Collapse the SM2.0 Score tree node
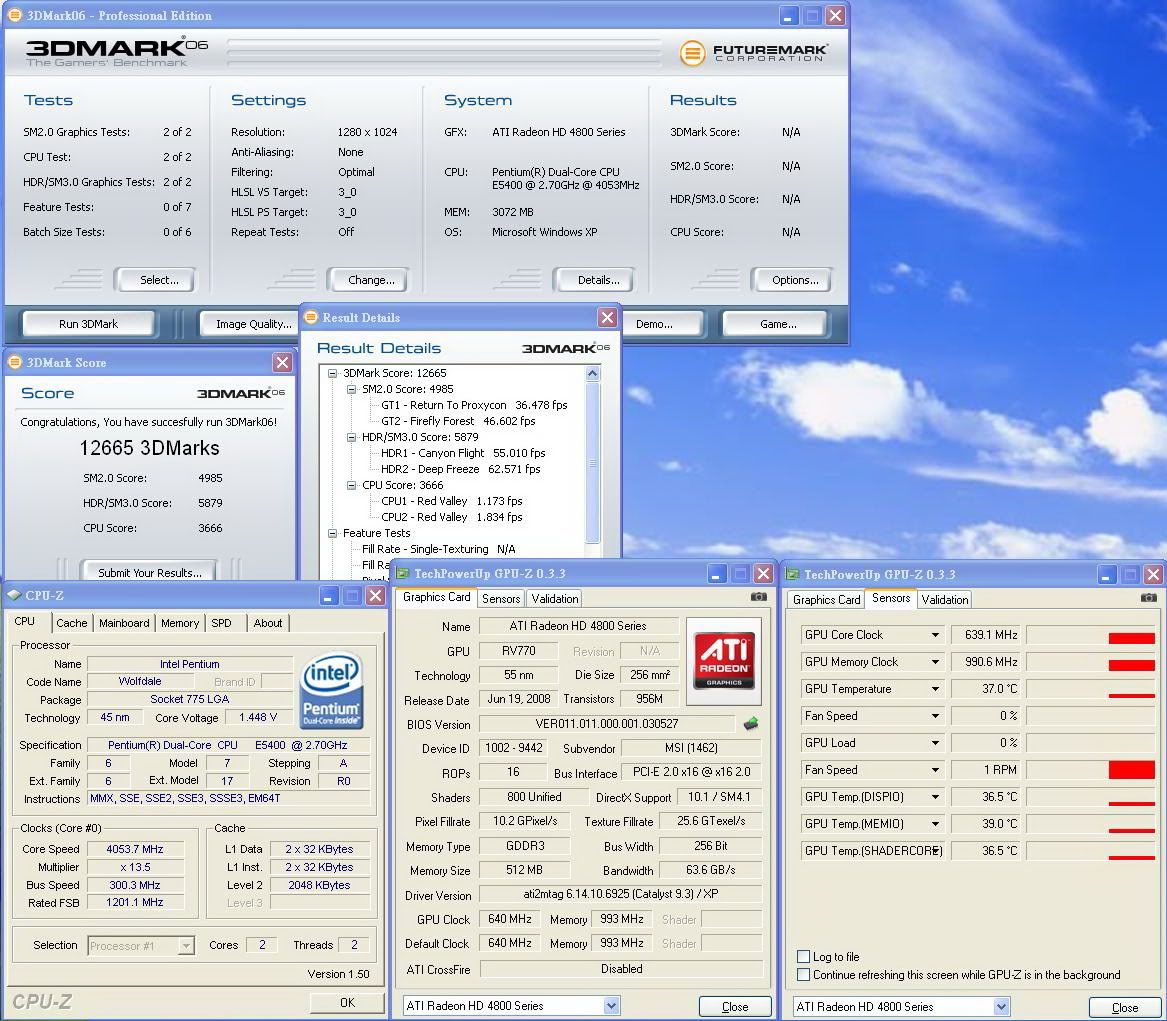Screen dimensions: 1167x1021 pyautogui.click(x=351, y=389)
